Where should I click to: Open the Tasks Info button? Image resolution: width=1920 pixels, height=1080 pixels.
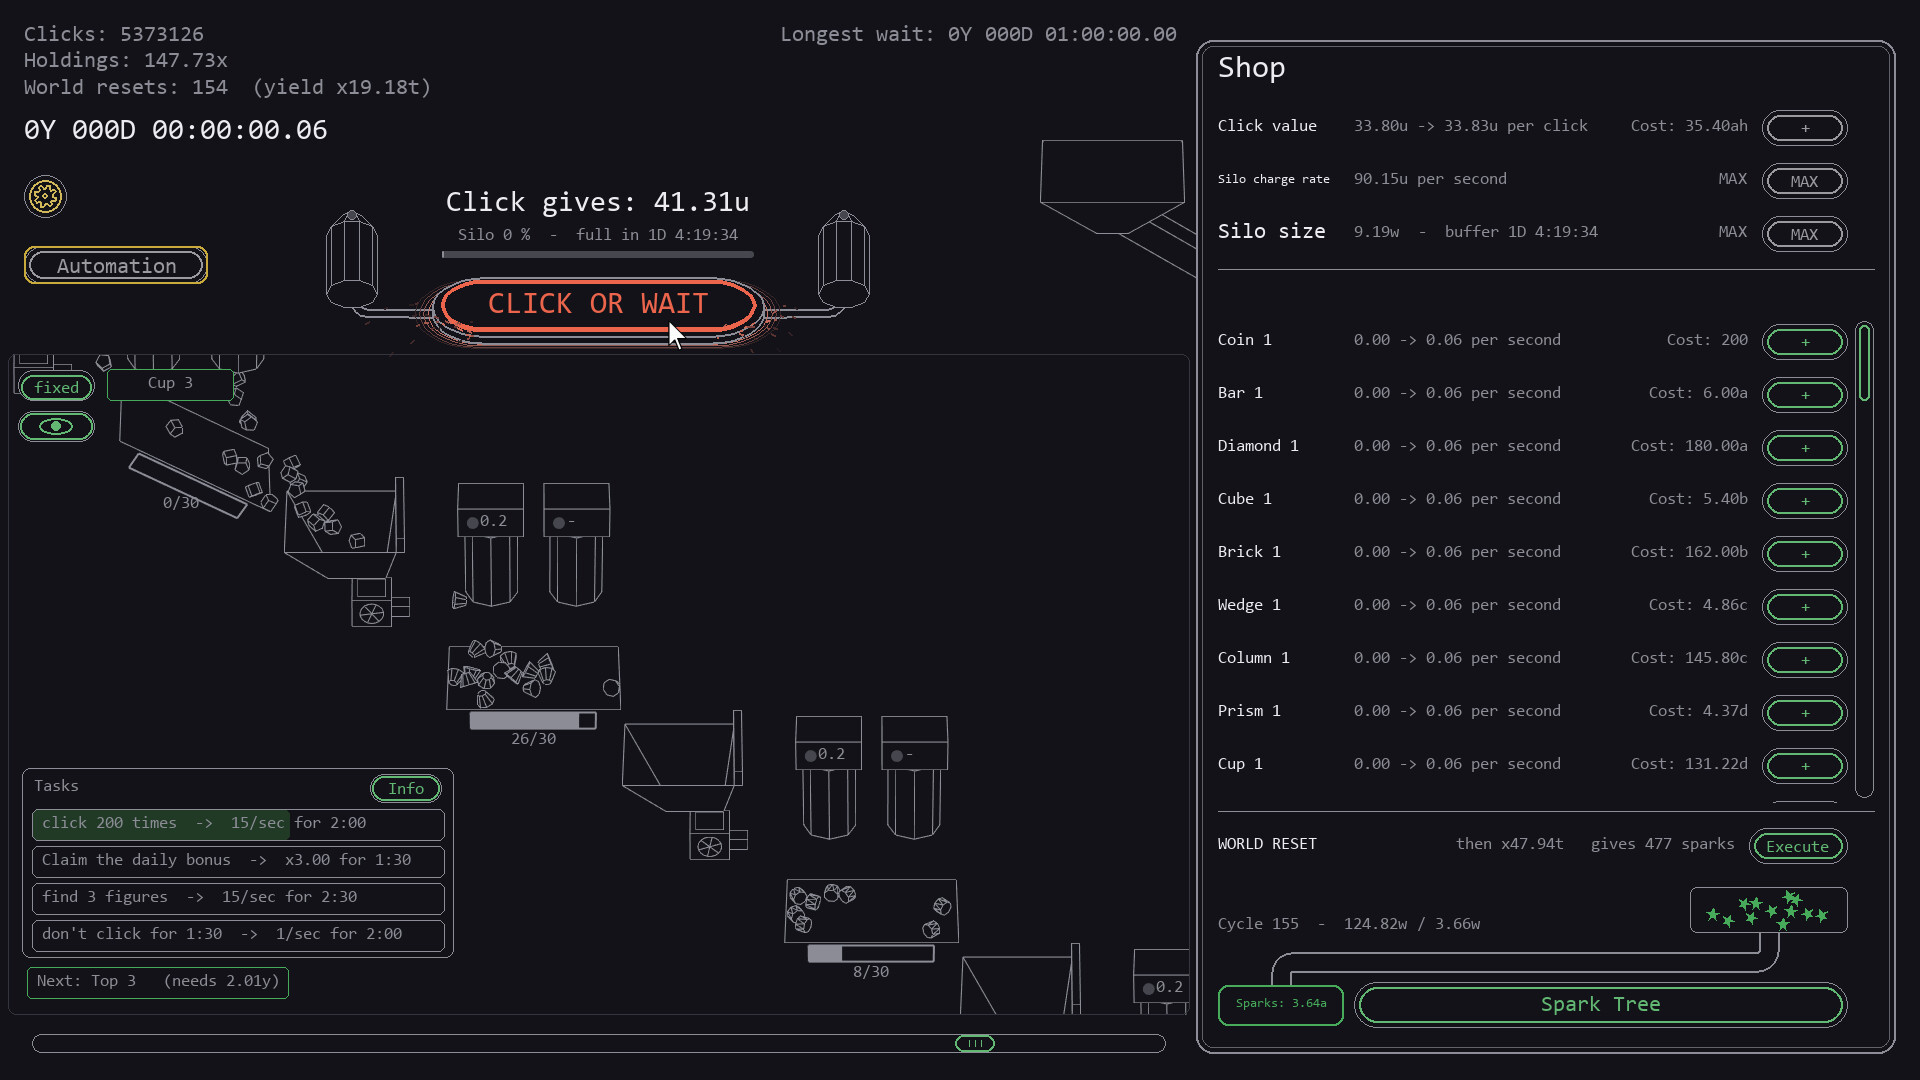(406, 789)
